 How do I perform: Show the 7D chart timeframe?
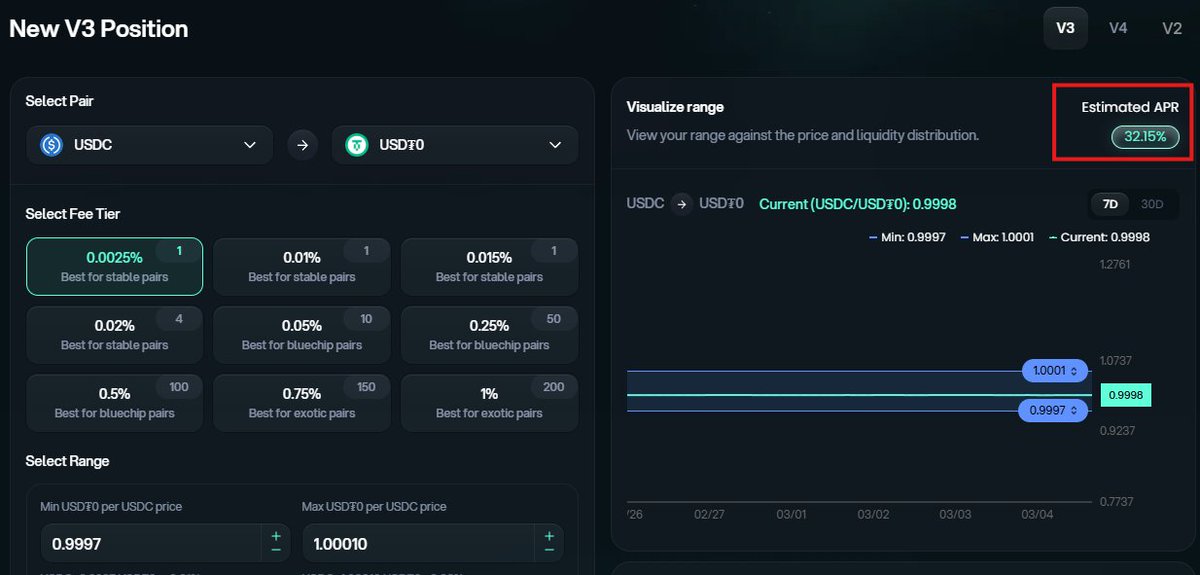click(1110, 204)
